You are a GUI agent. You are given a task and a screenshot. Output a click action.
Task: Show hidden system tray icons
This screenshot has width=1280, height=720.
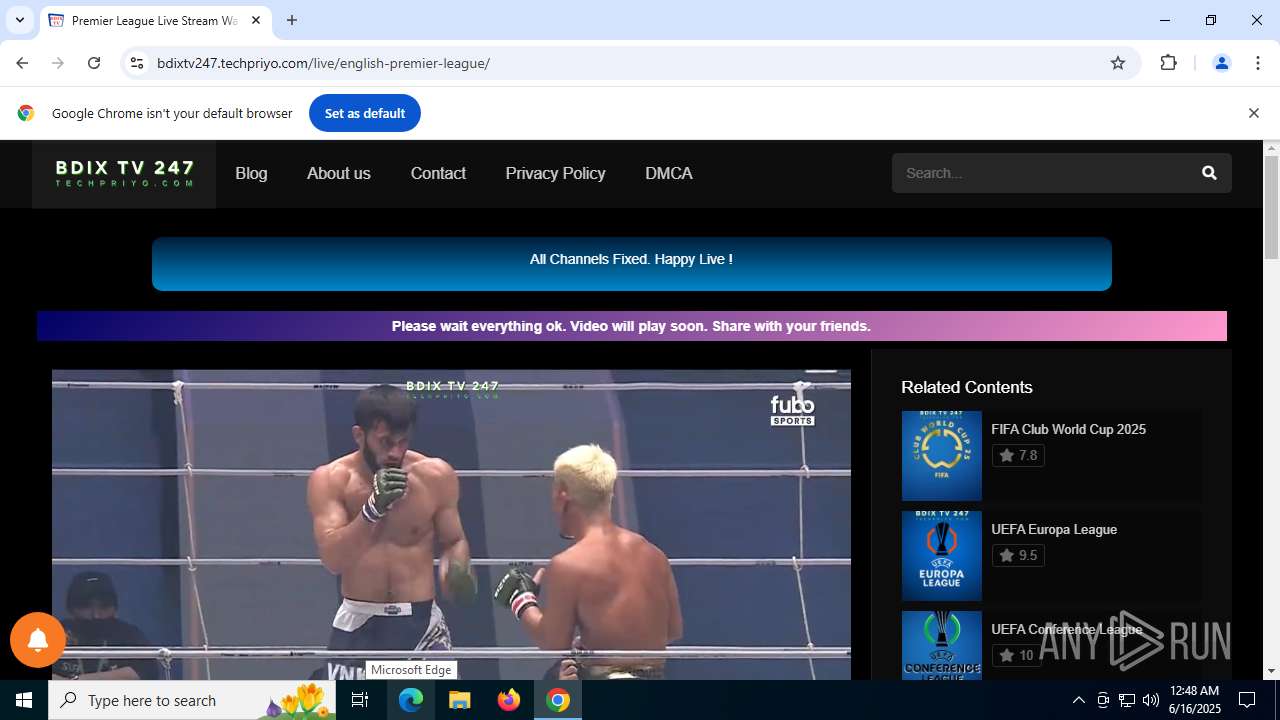tap(1078, 700)
